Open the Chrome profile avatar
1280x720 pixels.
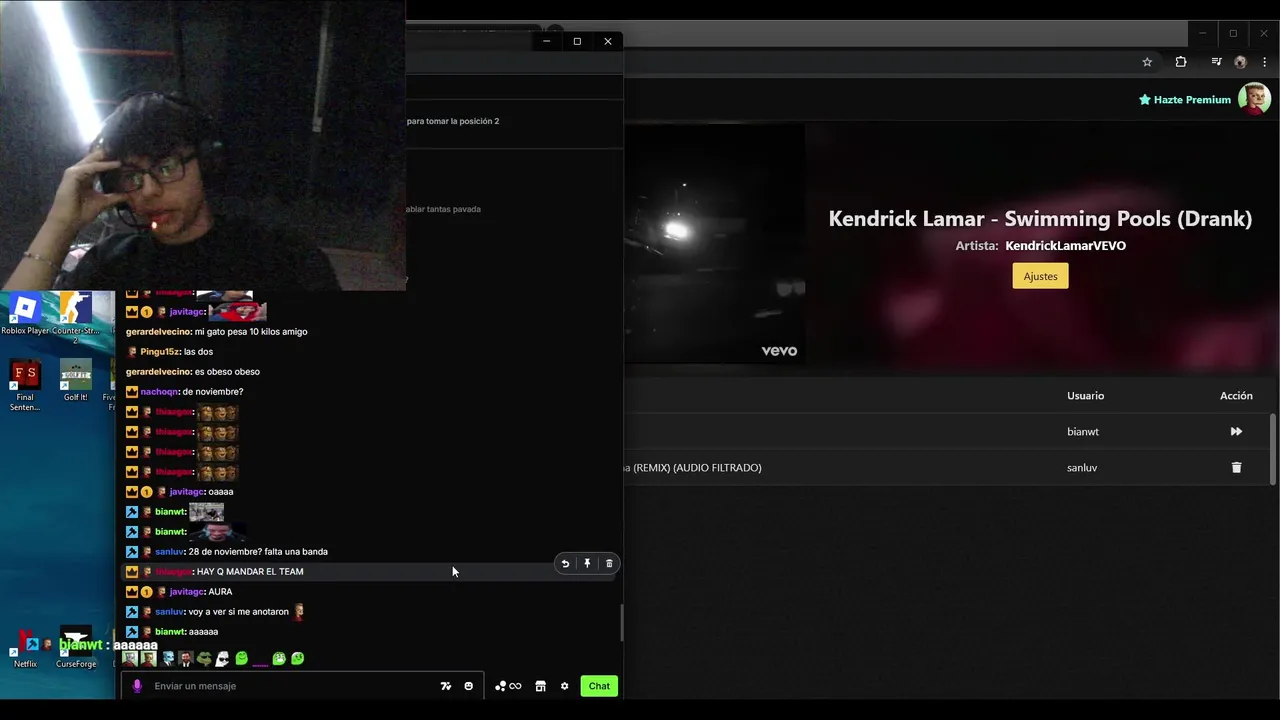pos(1240,62)
